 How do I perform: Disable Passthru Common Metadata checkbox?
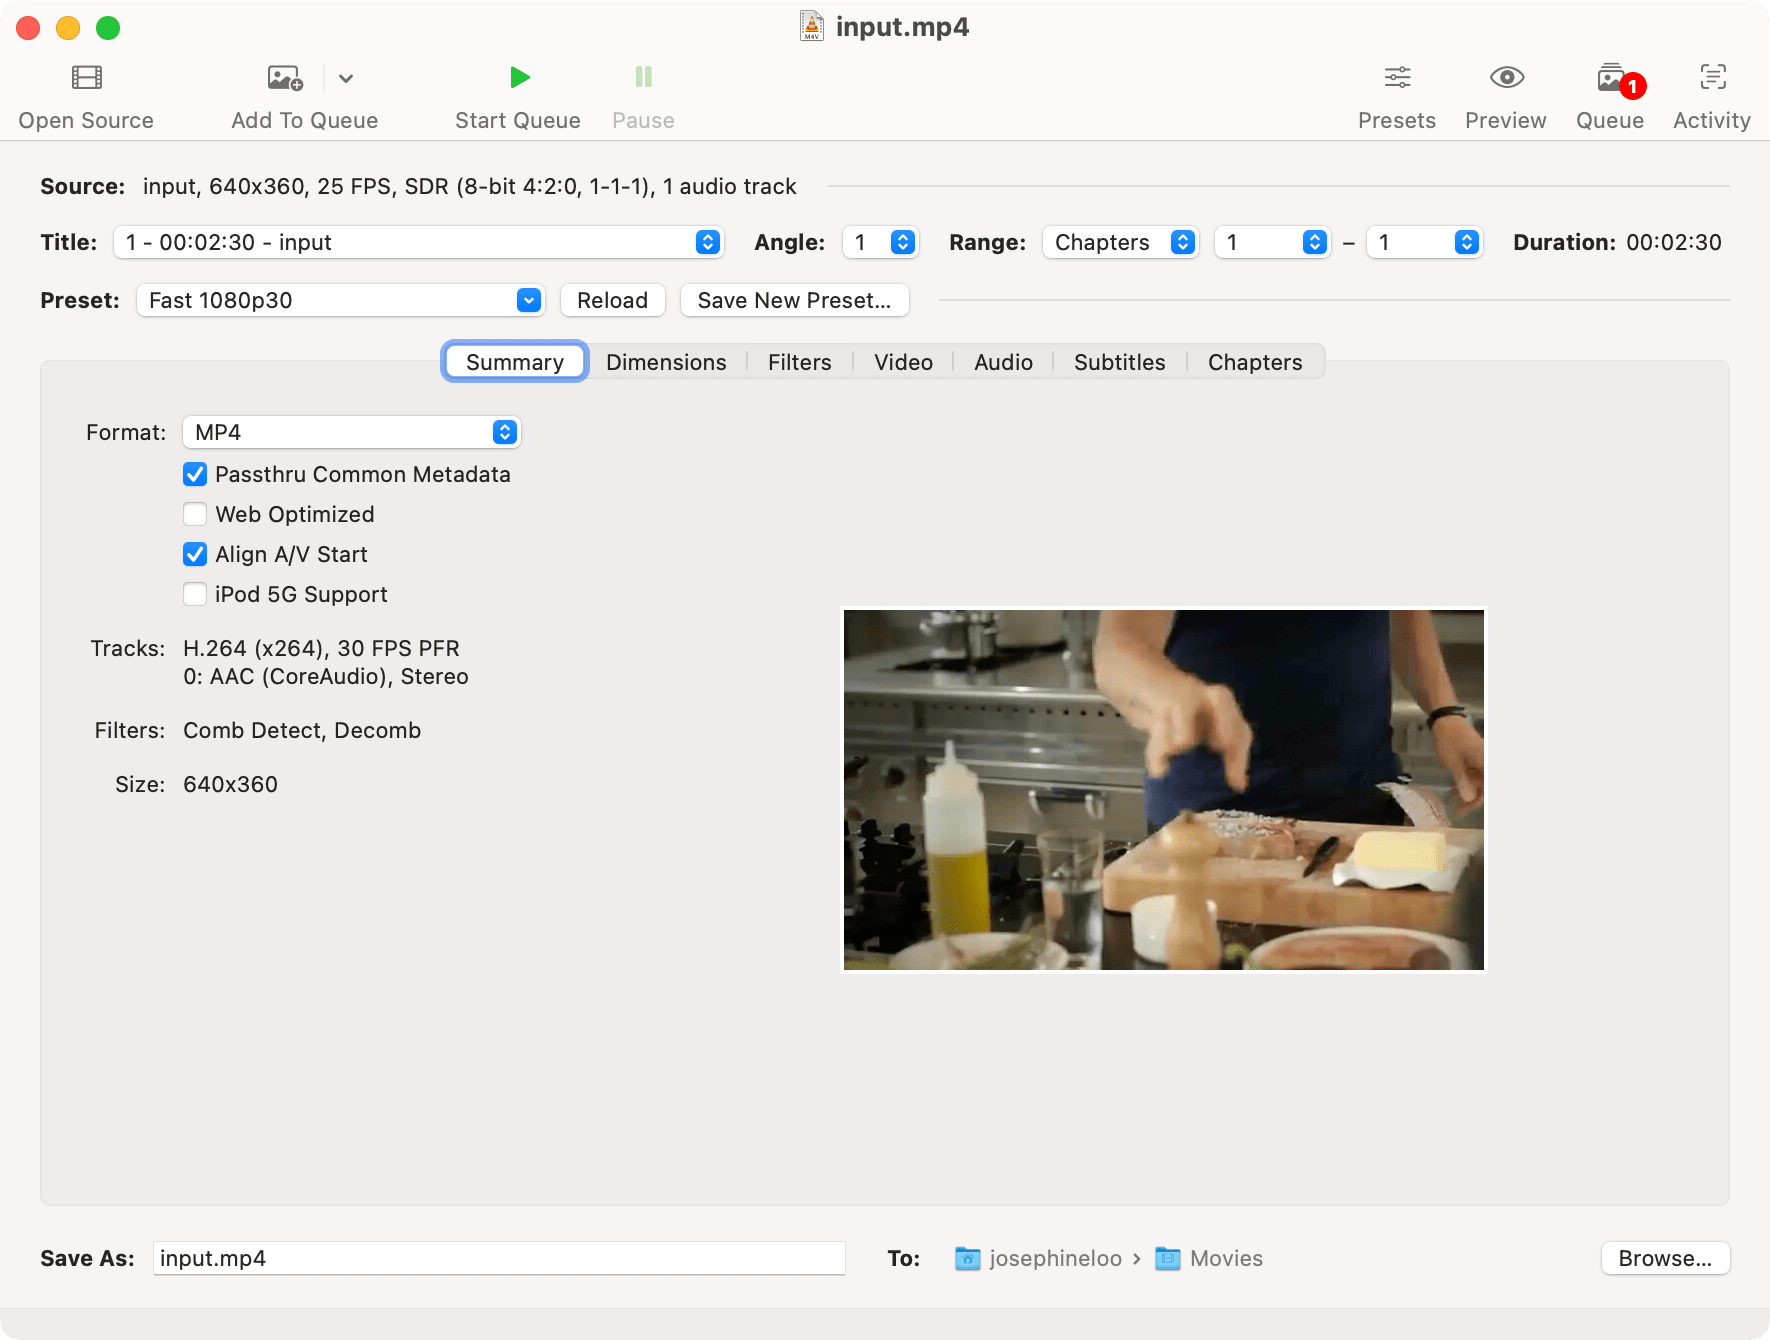tap(196, 474)
